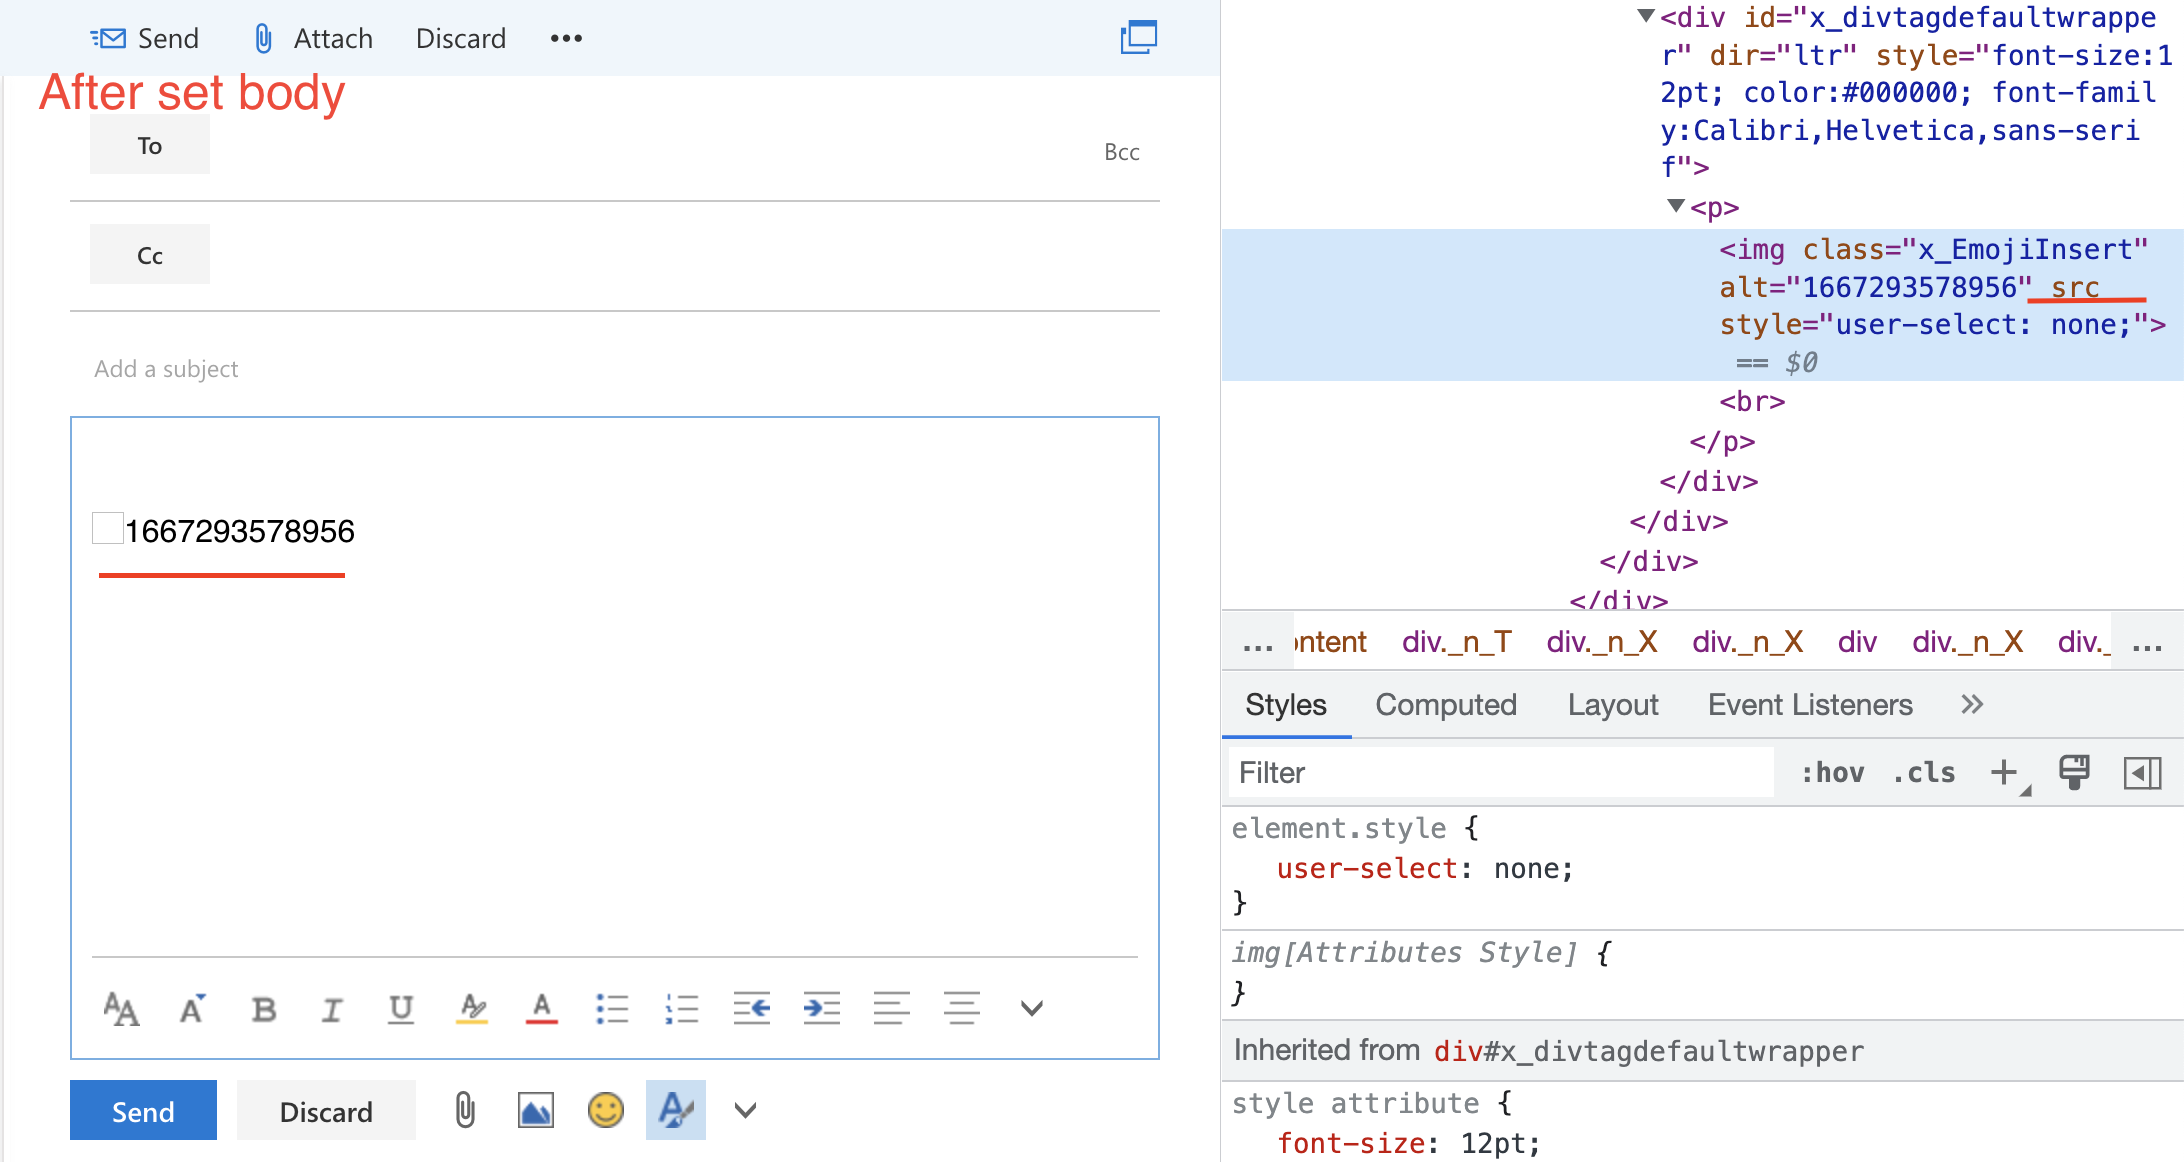Toggle bold formatting in compose toolbar
2184x1162 pixels.
(263, 1008)
